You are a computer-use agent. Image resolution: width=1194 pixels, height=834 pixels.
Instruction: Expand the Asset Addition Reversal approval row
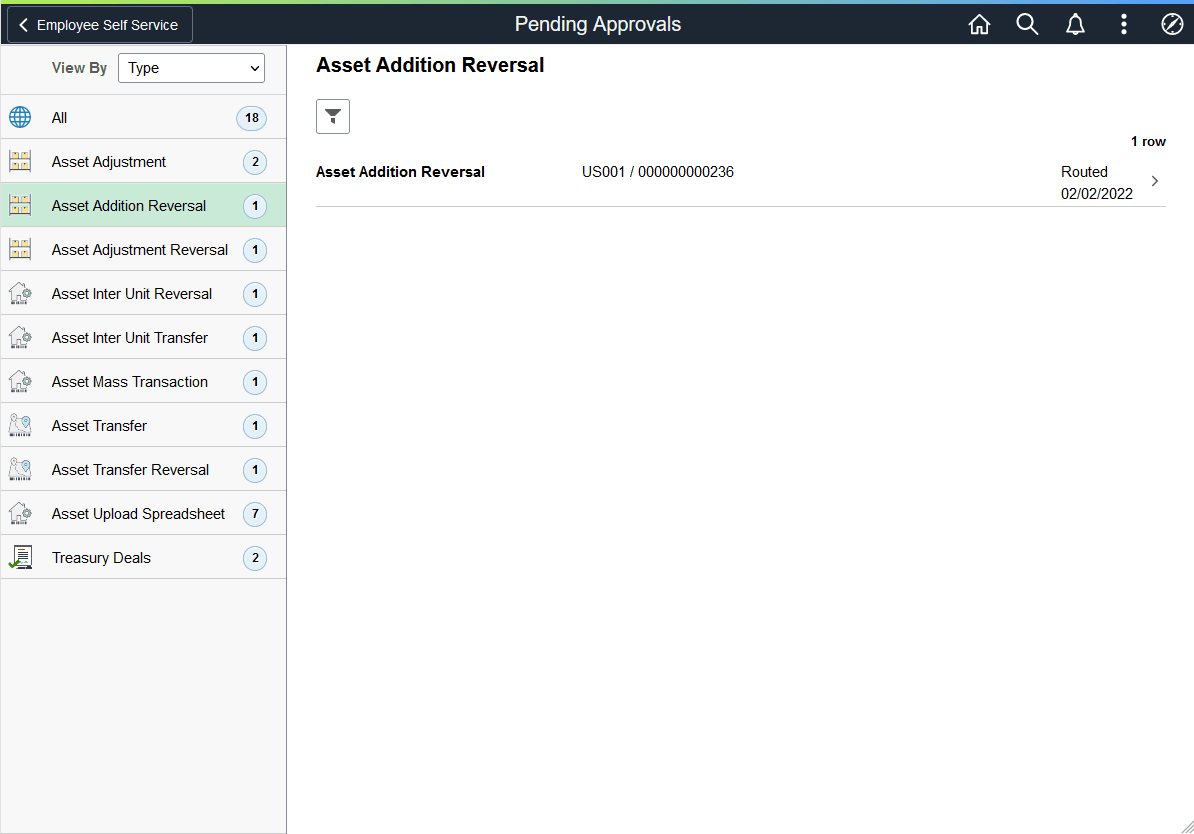pos(1155,181)
